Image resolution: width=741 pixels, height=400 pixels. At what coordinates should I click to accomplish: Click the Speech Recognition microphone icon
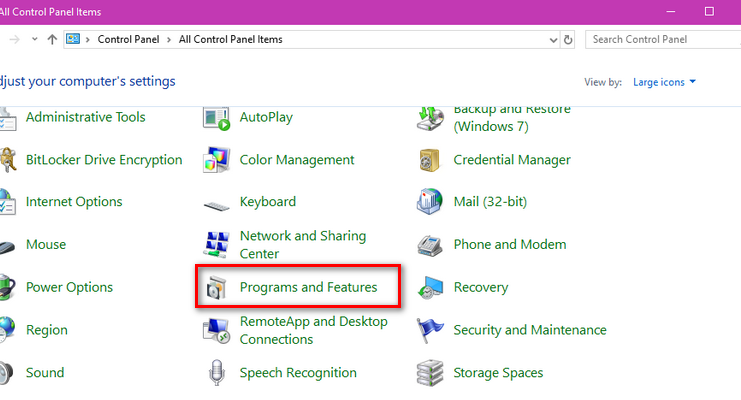point(216,373)
